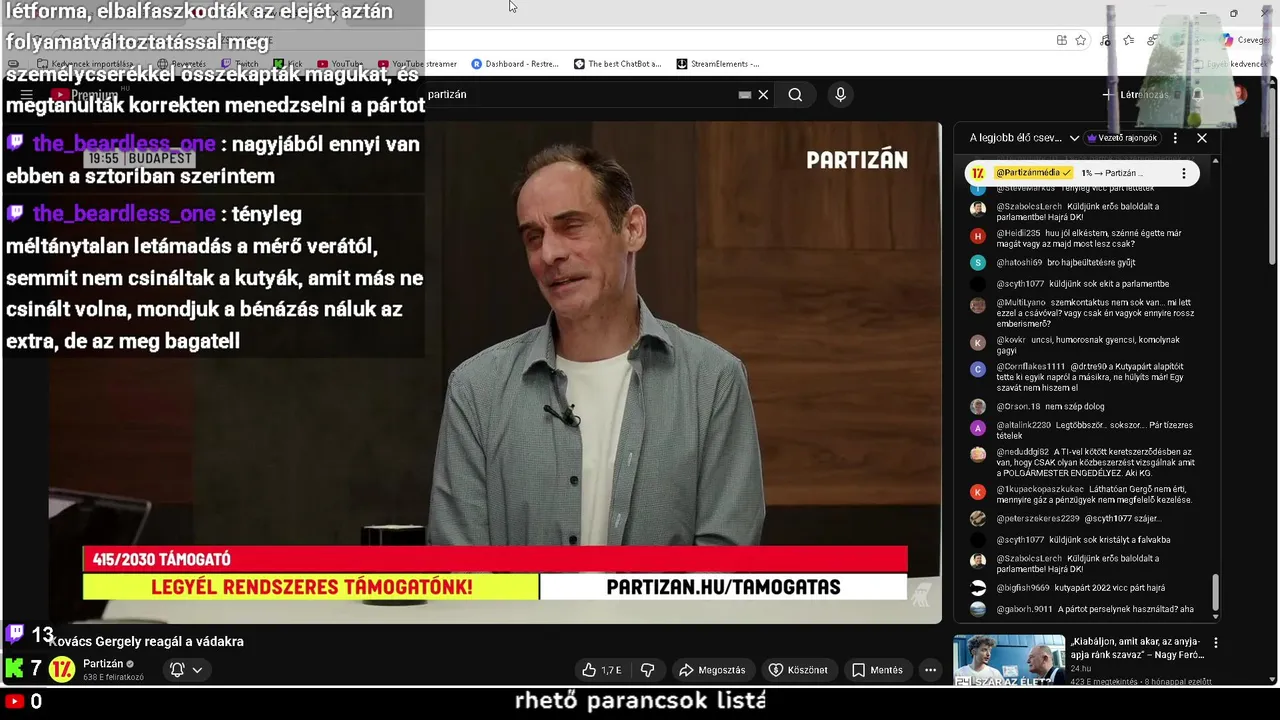Dislike the video with the thumbs-down button
The width and height of the screenshot is (1280, 720).
(x=647, y=670)
